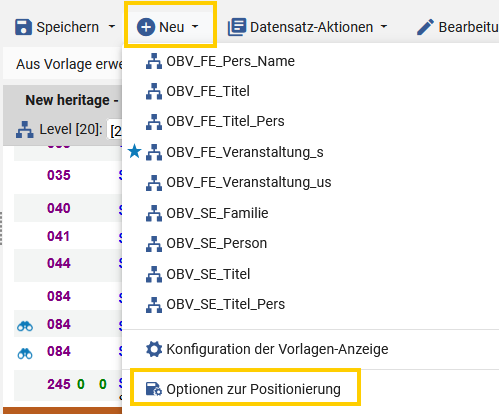Click the blue plus icon beside Neu
Image resolution: width=499 pixels, height=414 pixels.
click(146, 27)
